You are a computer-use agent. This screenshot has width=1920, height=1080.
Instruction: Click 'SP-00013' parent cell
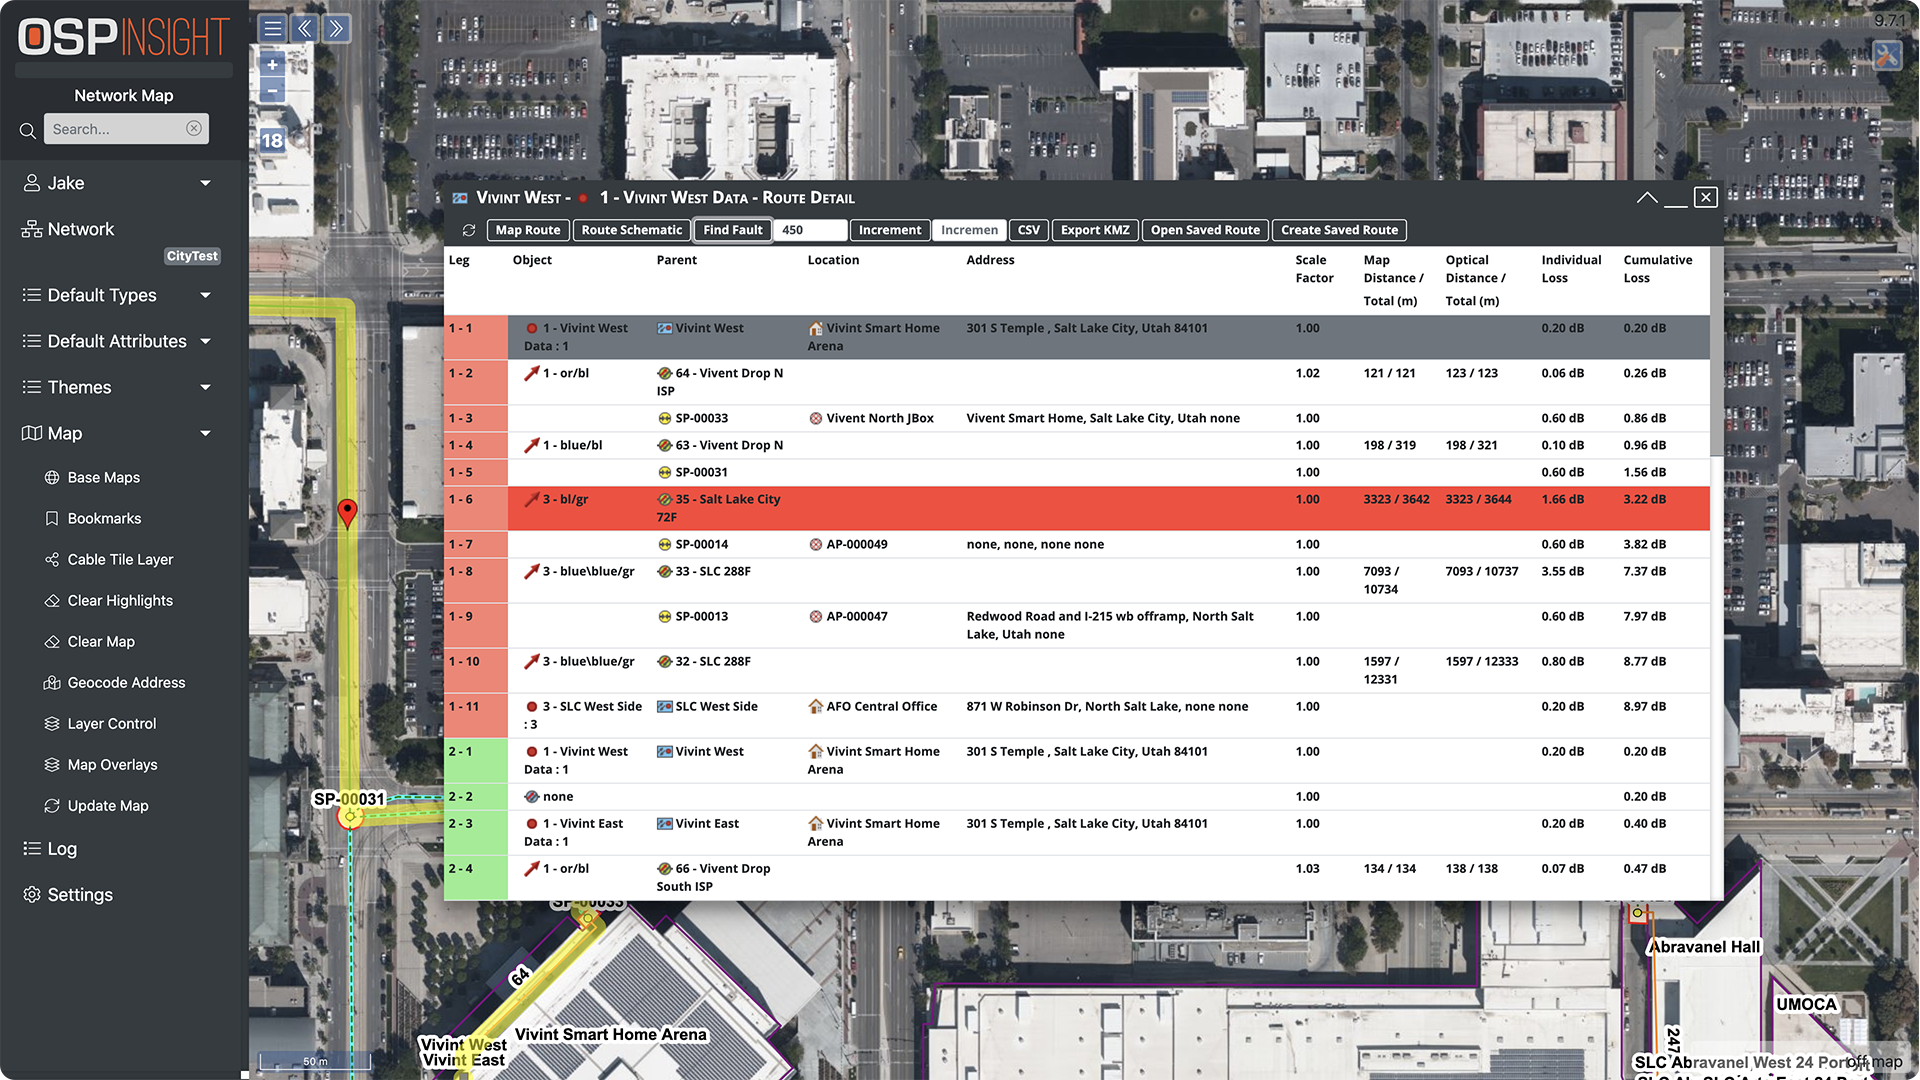(x=693, y=617)
